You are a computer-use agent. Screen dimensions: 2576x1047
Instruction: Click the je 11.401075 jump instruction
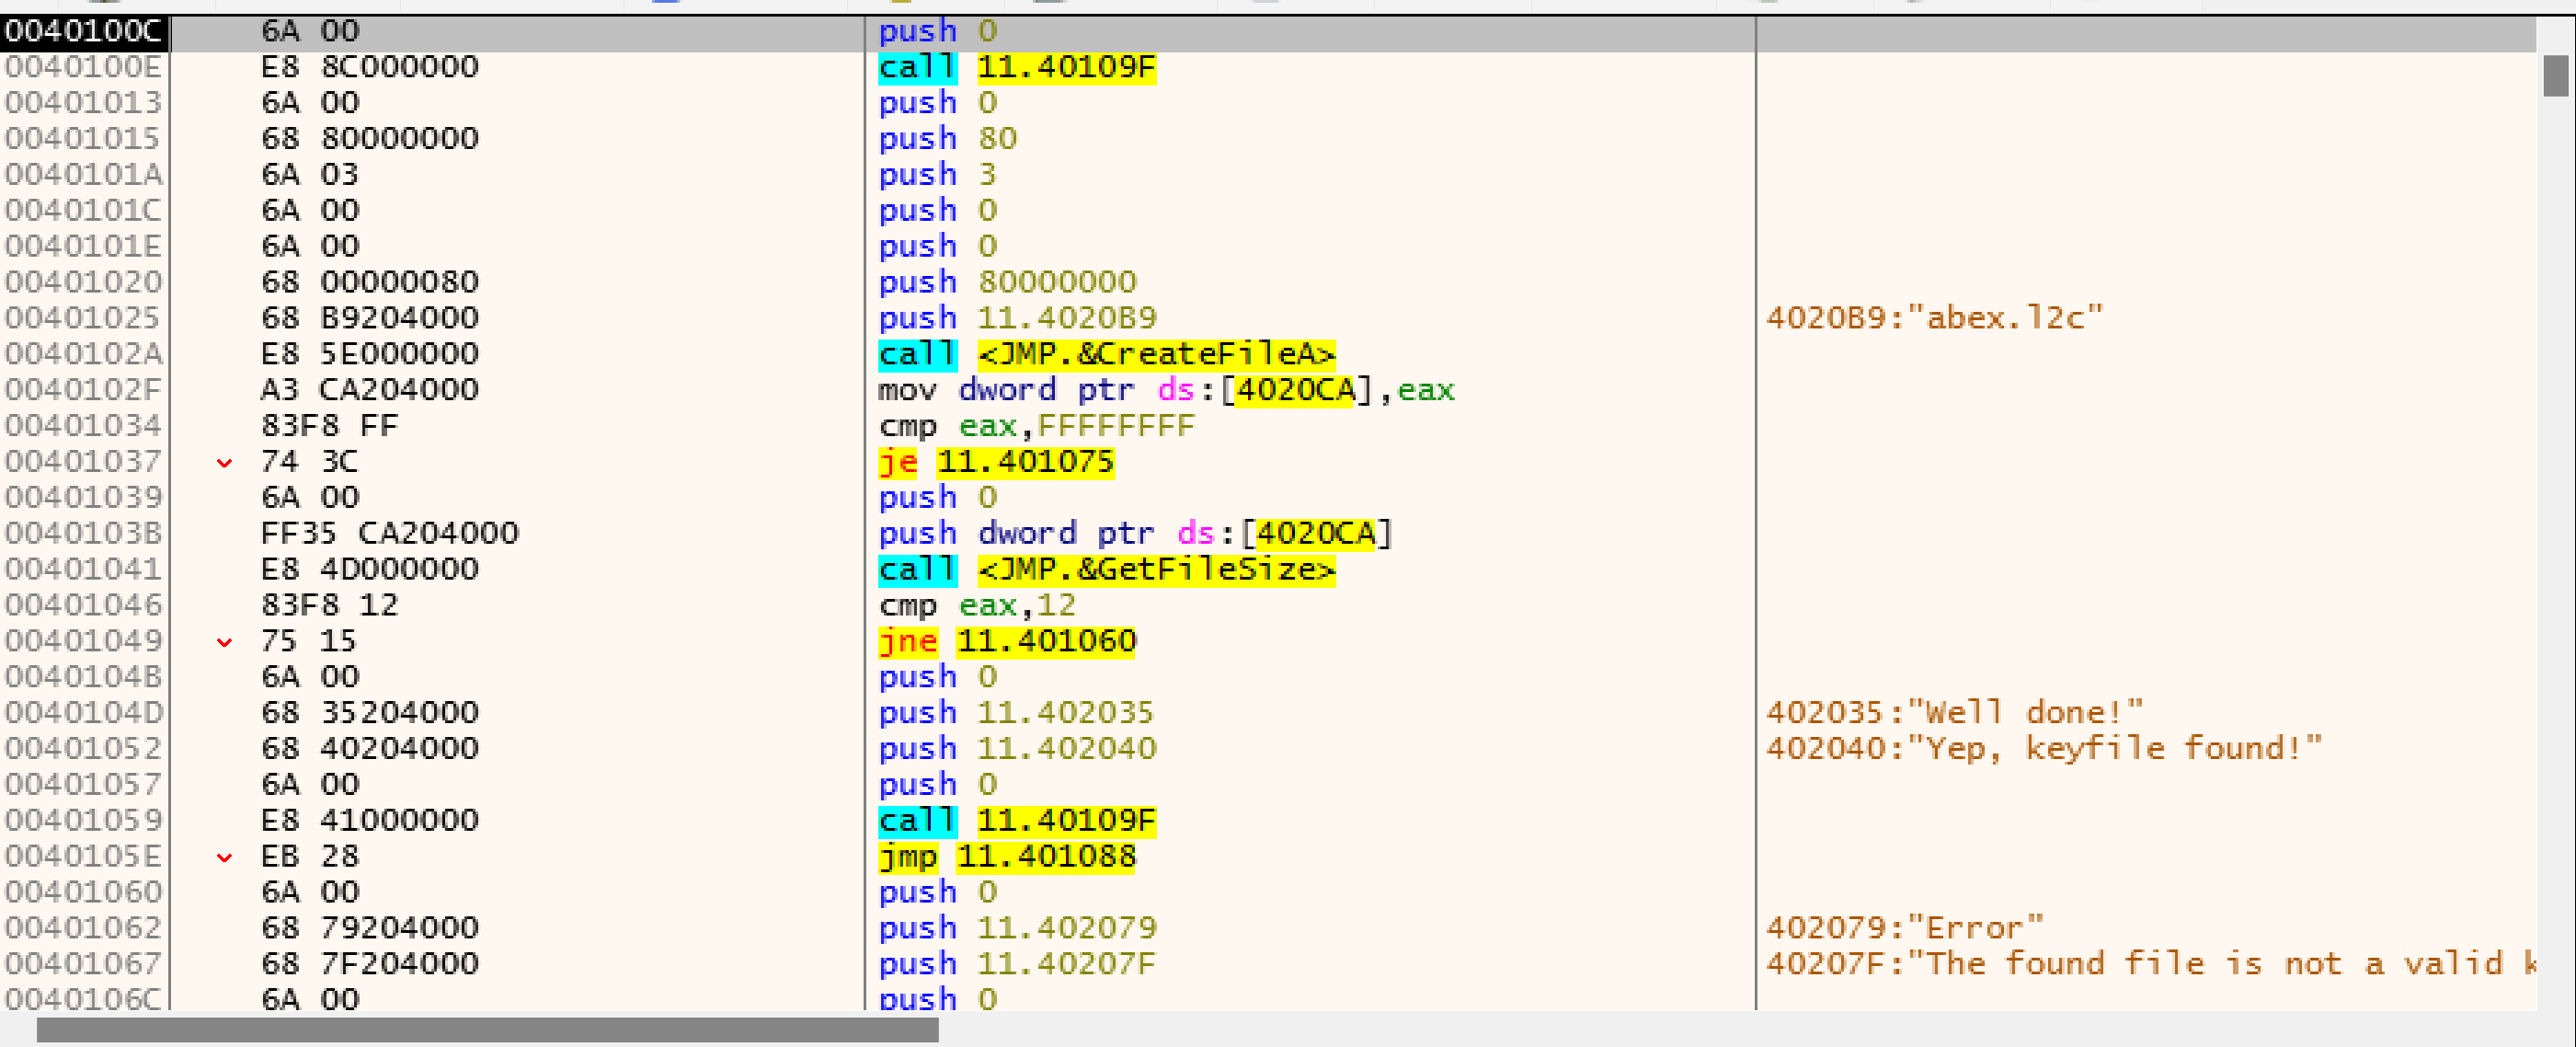pos(996,462)
